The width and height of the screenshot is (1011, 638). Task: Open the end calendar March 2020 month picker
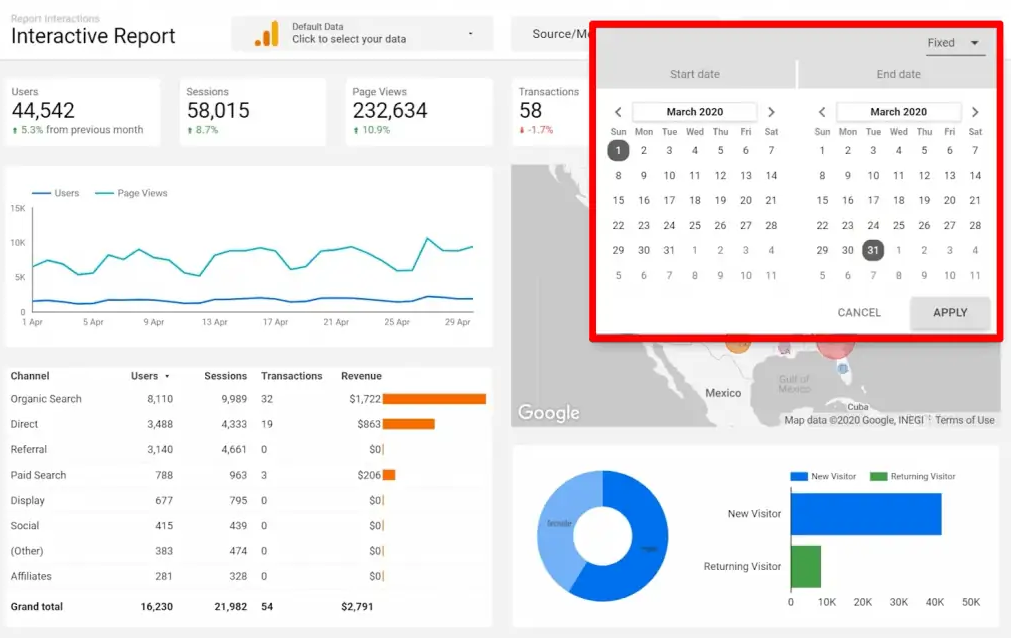click(898, 112)
